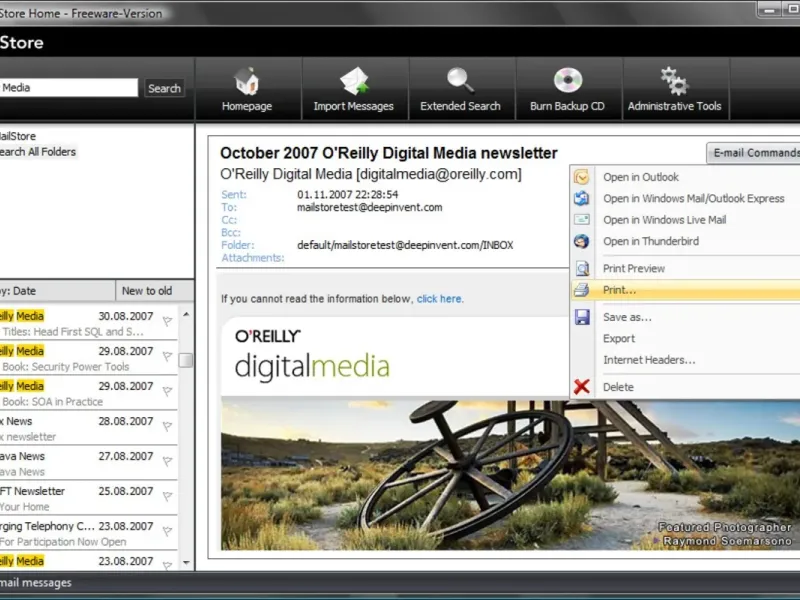
Task: Choose Delete from the menu
Action: [x=618, y=387]
